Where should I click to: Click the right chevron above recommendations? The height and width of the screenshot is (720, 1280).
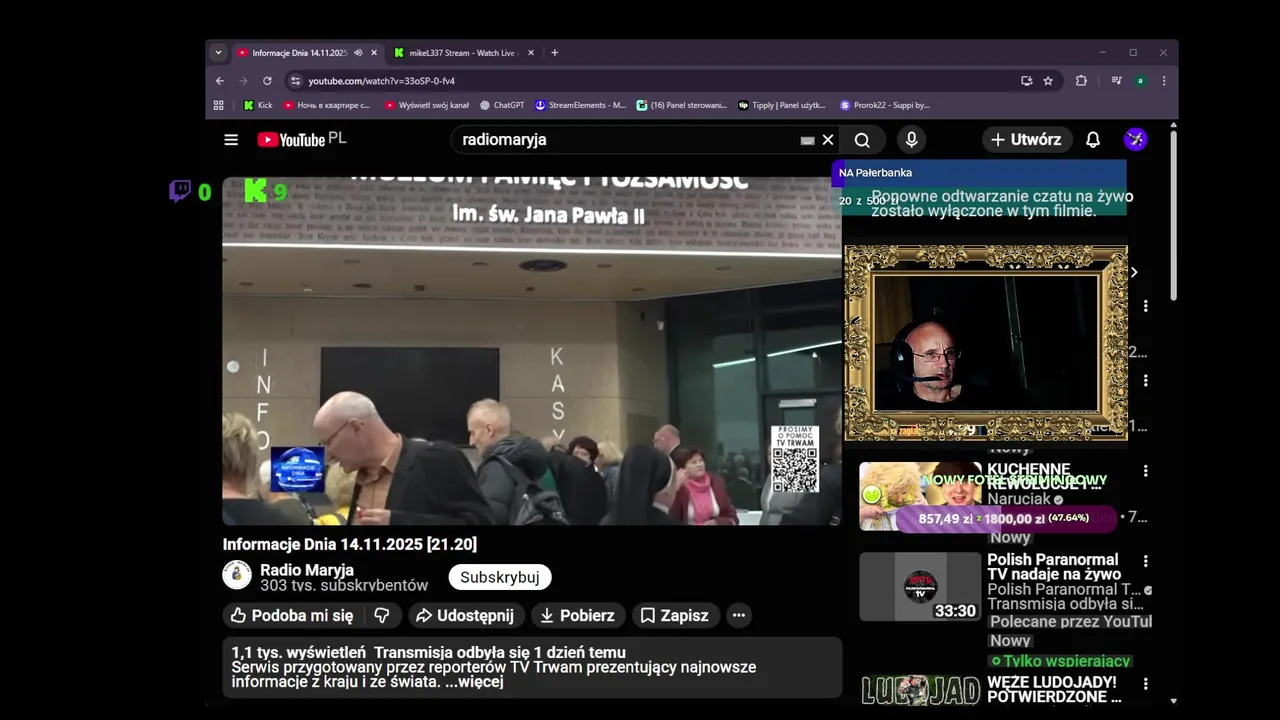(x=1134, y=272)
